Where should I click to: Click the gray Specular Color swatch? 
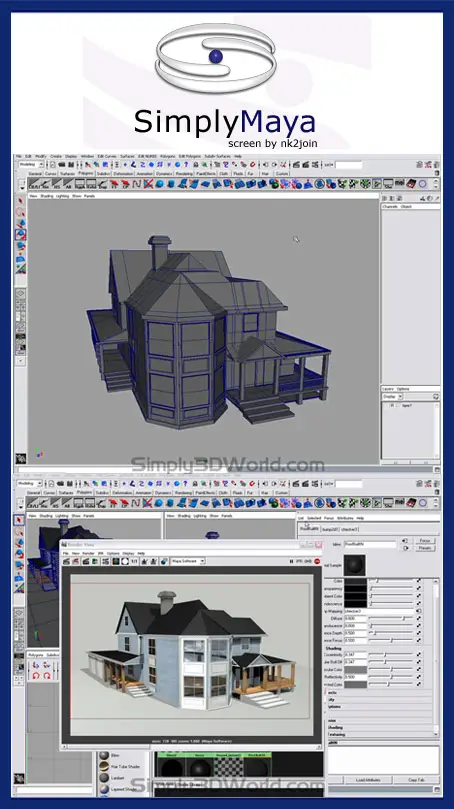click(x=355, y=670)
